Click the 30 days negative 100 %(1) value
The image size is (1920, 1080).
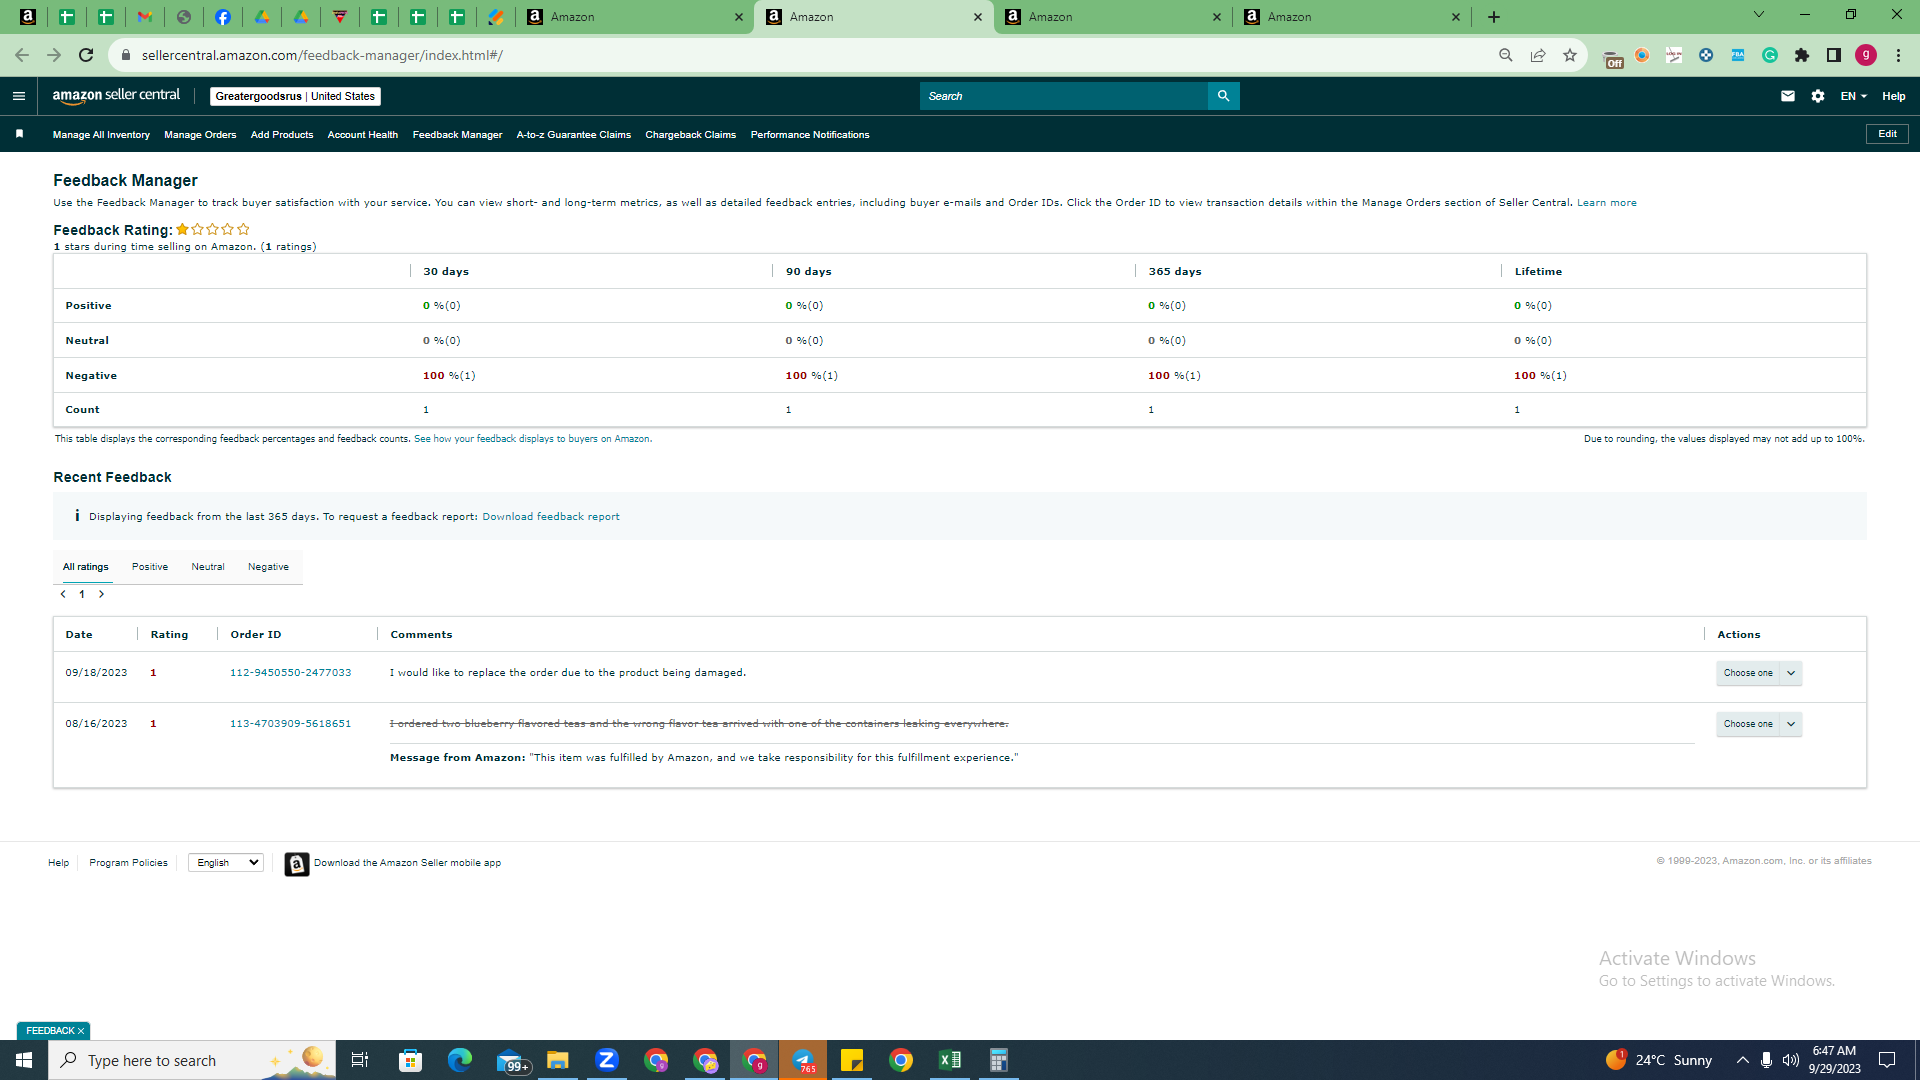coord(449,376)
